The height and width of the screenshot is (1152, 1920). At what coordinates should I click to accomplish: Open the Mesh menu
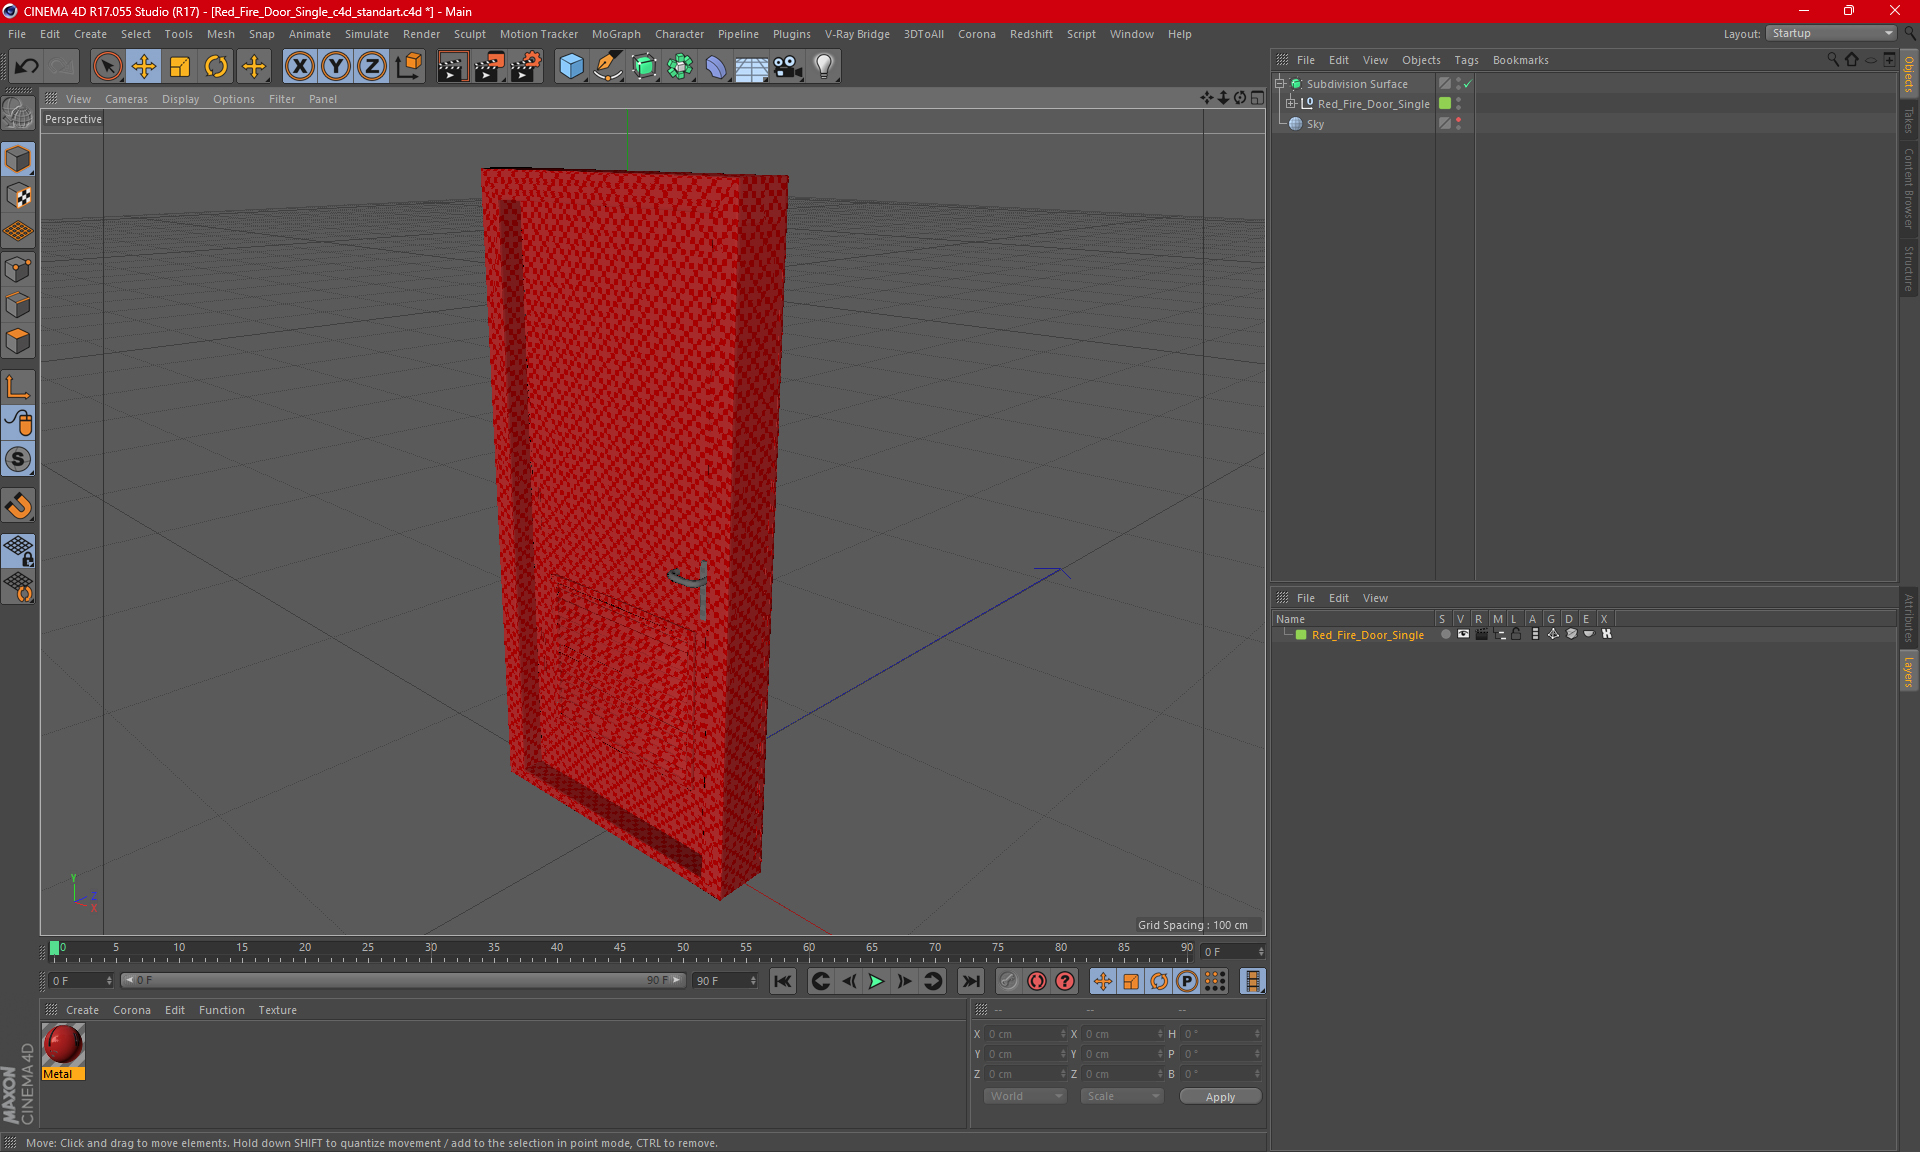pyautogui.click(x=220, y=34)
